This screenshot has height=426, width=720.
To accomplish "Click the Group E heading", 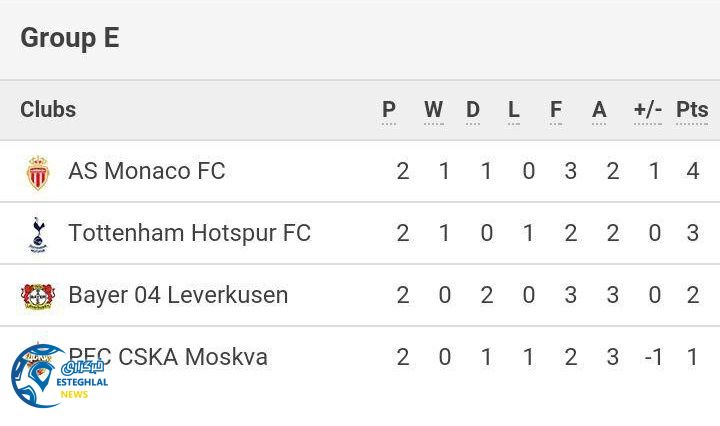I will click(70, 38).
